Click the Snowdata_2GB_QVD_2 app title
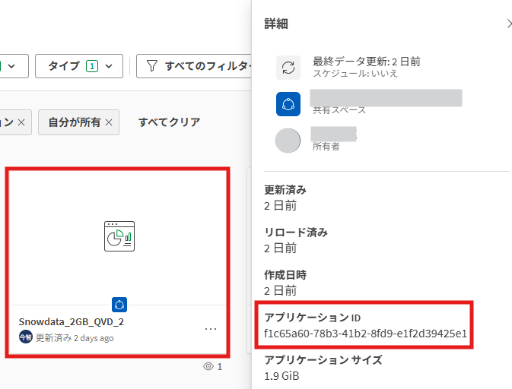The height and width of the screenshot is (389, 512). [x=71, y=322]
